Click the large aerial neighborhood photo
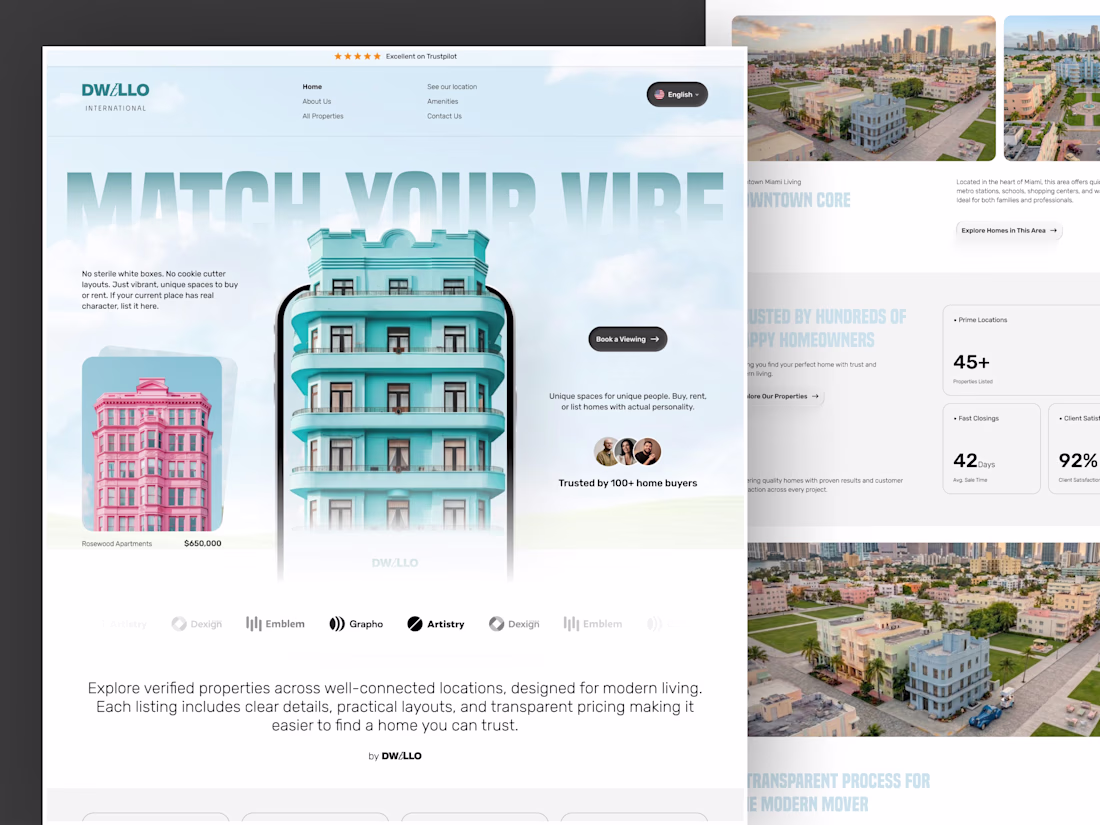 923,639
